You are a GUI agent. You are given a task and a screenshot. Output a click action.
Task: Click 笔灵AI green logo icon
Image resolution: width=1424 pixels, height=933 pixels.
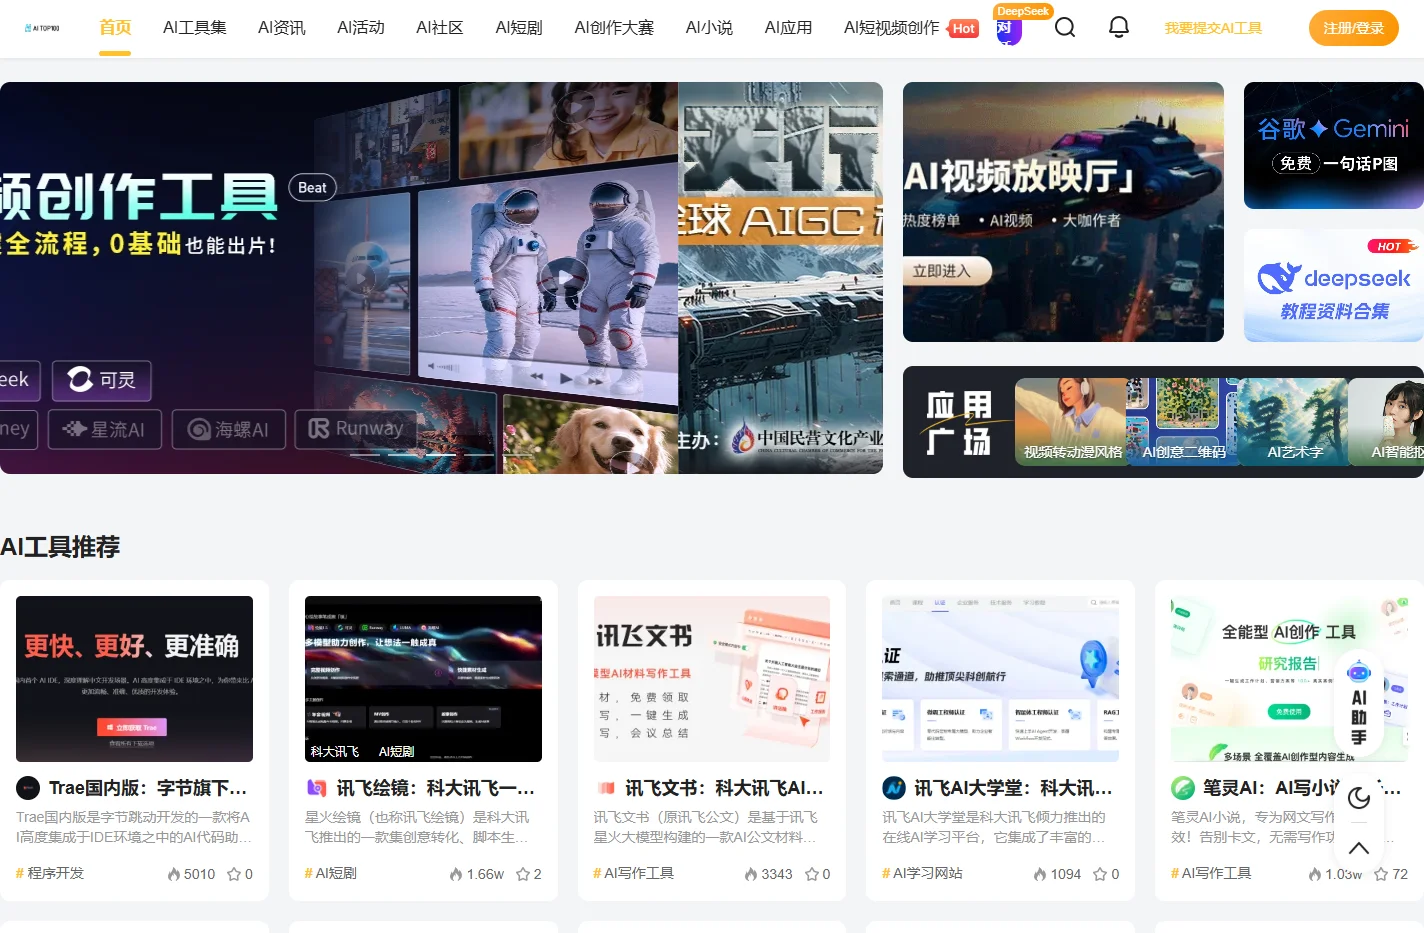[x=1183, y=788]
